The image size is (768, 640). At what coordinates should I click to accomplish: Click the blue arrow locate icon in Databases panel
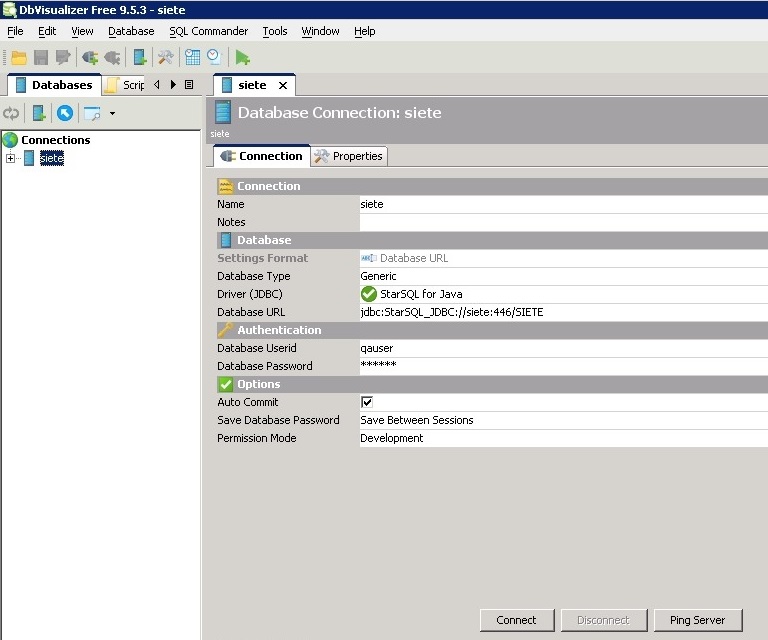(x=65, y=113)
